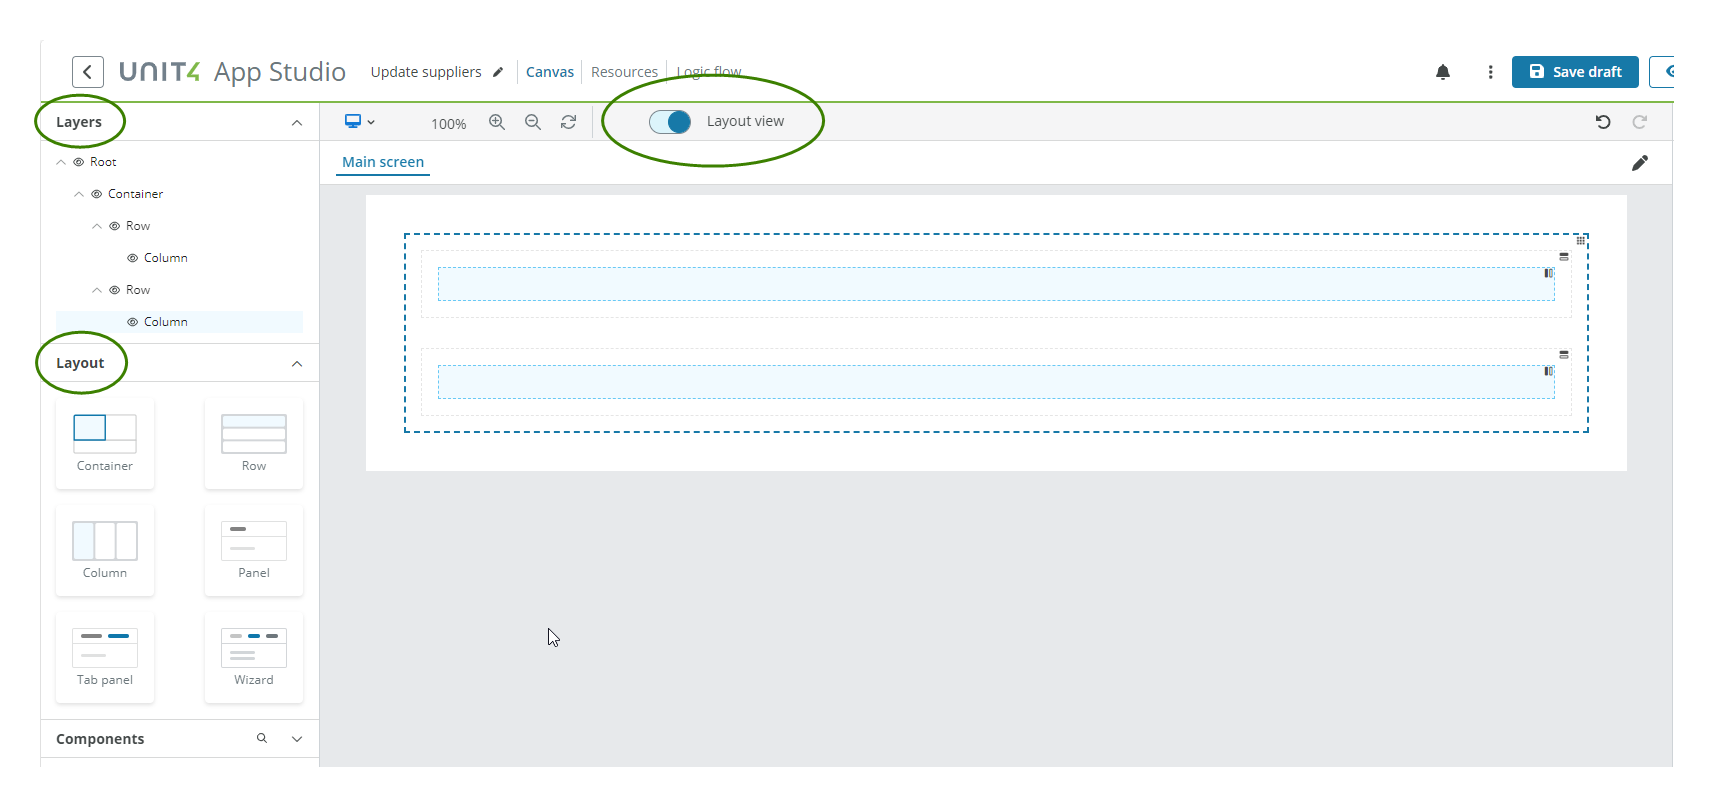
Task: Collapse the second Row tree node
Action: tap(97, 290)
